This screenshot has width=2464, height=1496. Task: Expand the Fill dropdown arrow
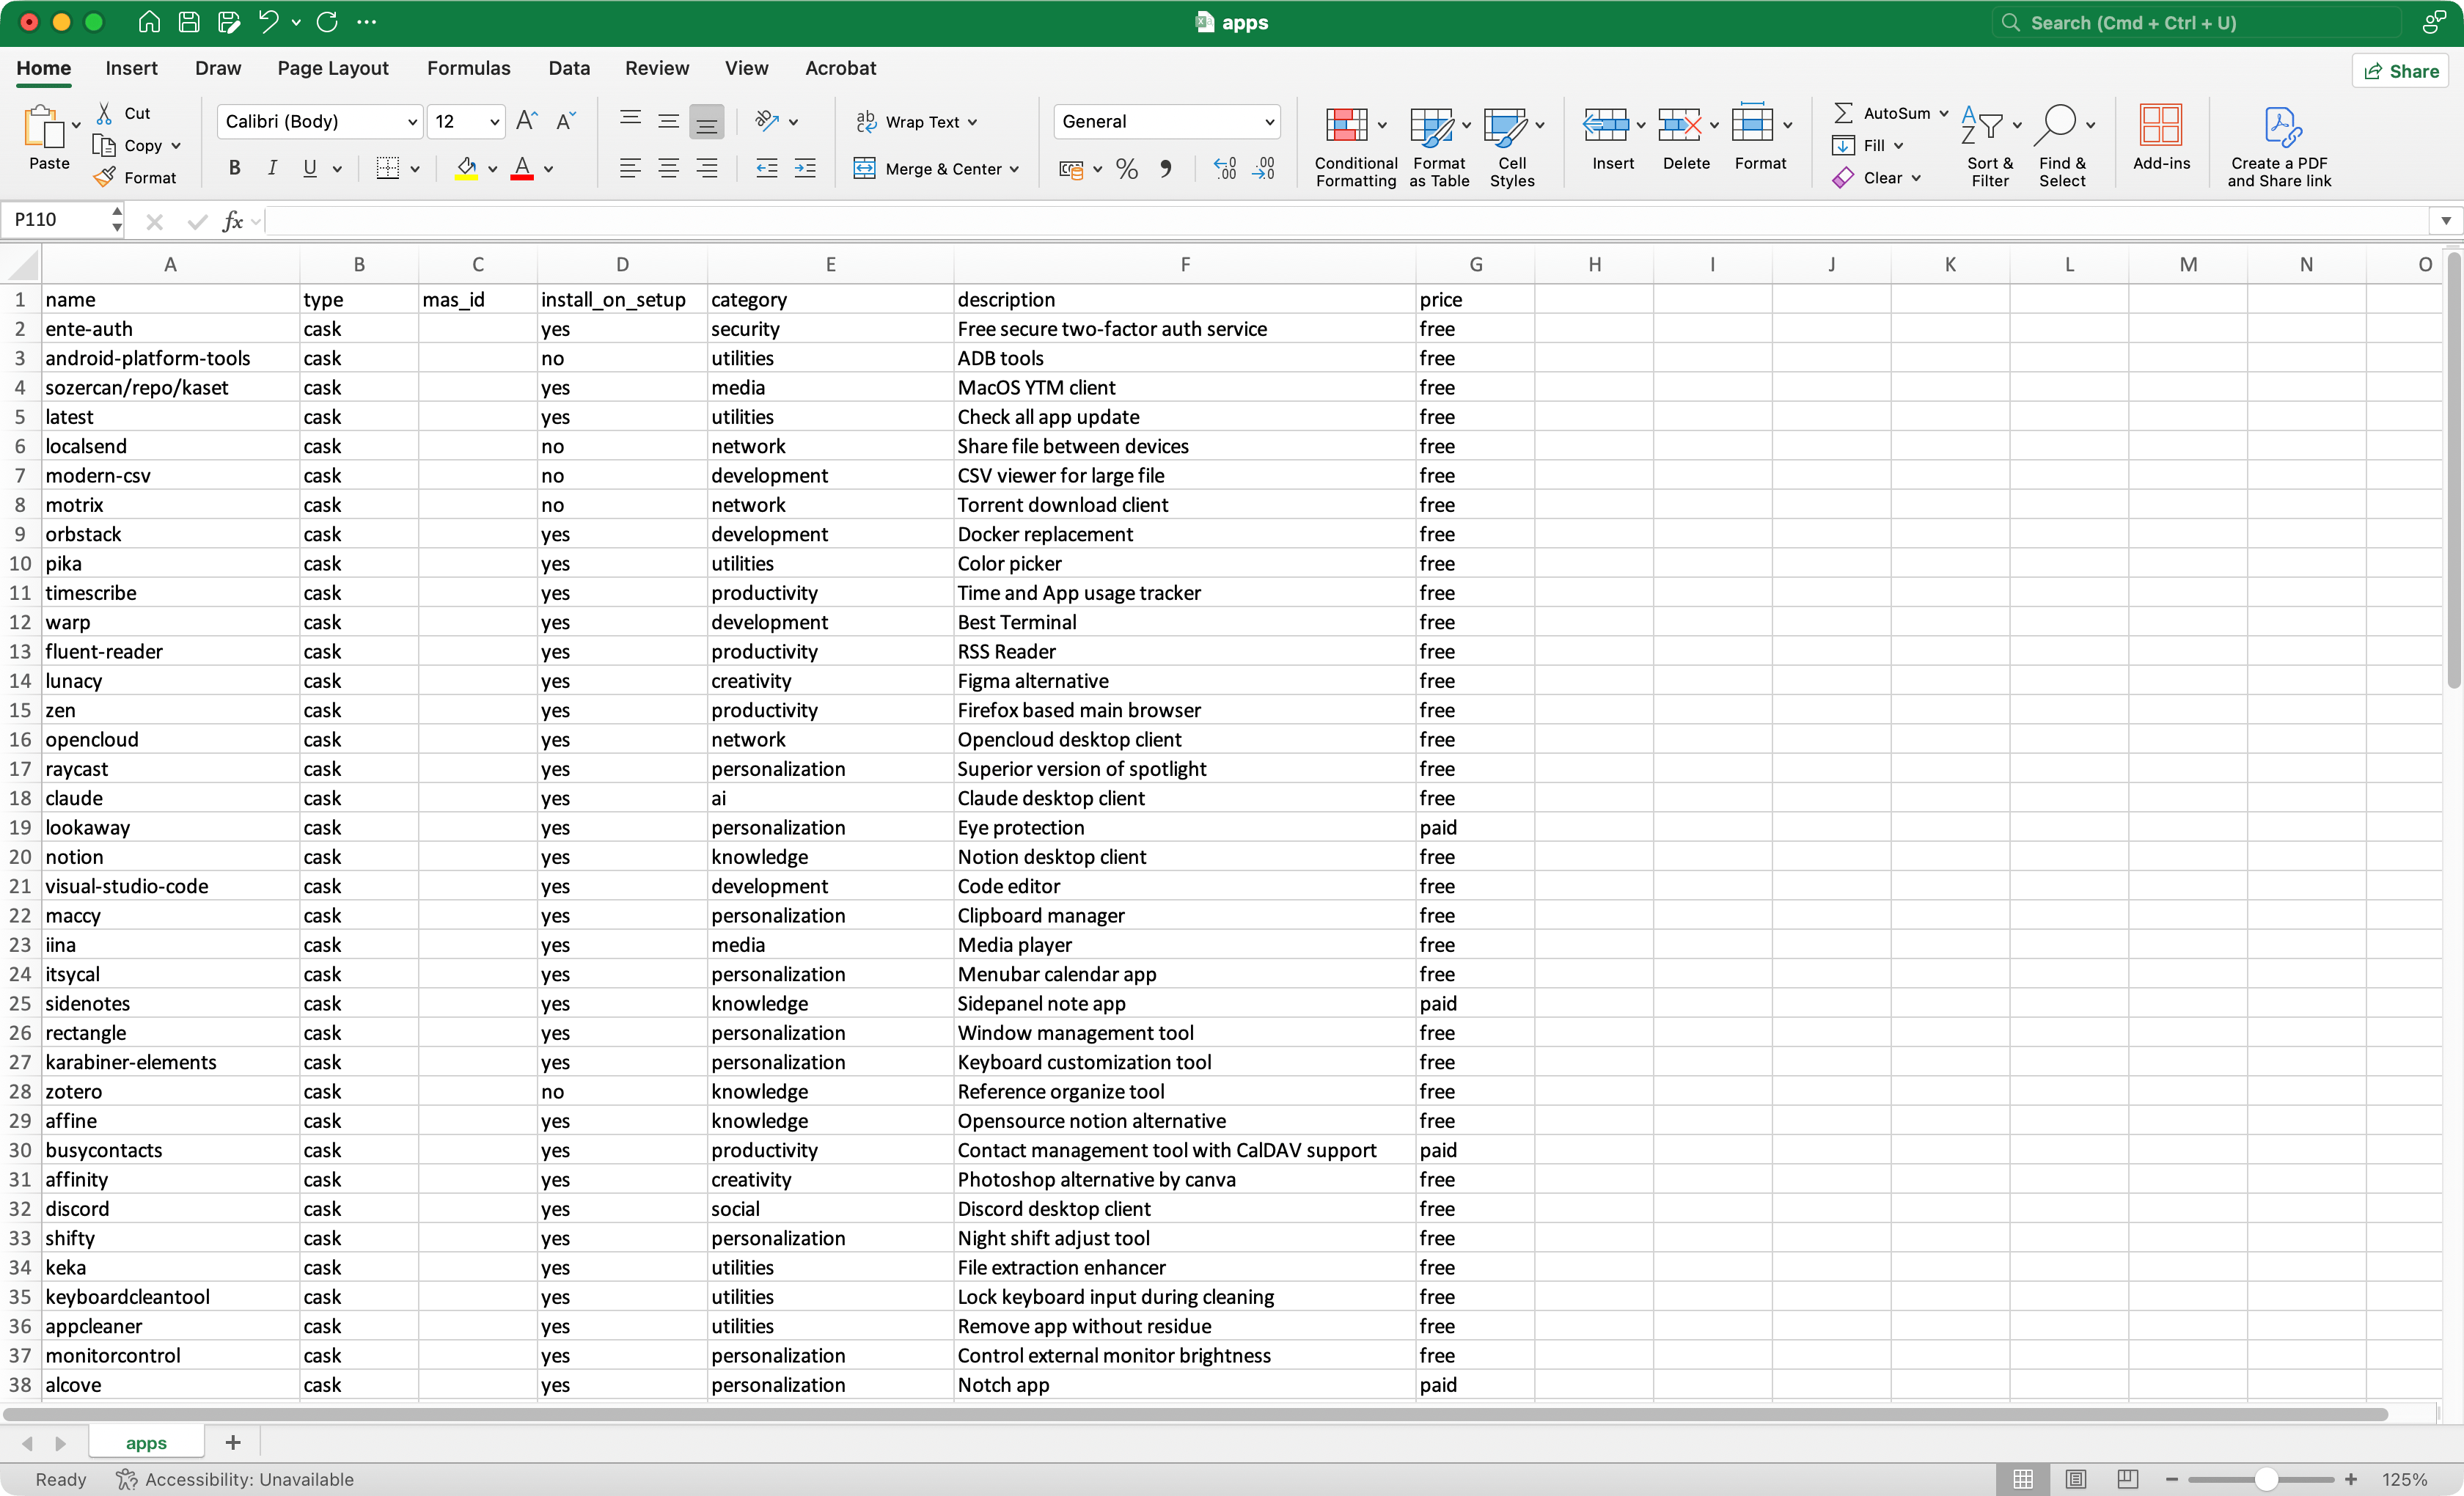coord(1898,145)
